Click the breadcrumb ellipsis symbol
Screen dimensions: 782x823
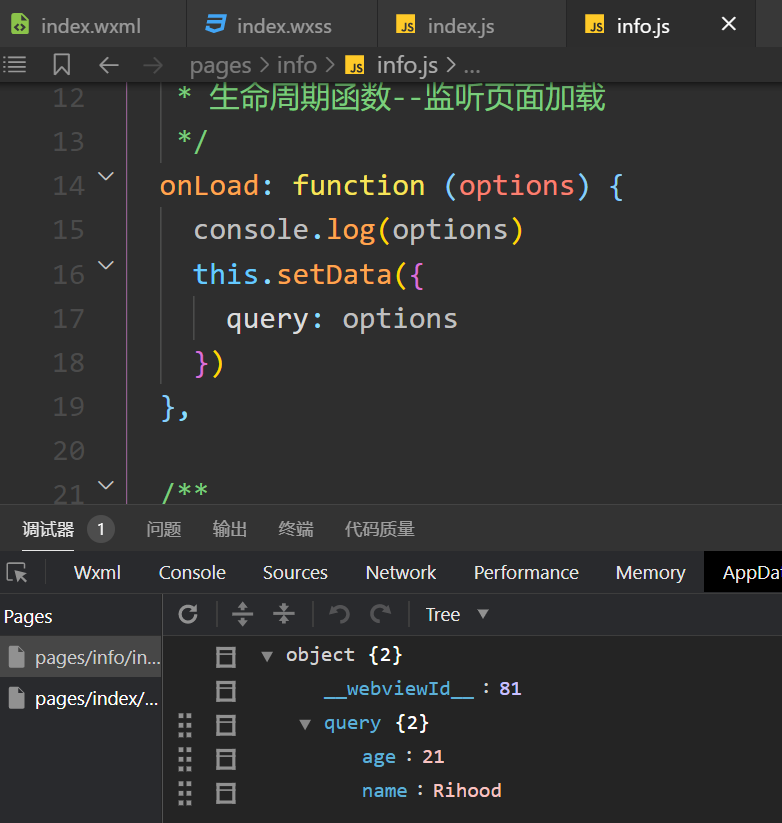[472, 67]
